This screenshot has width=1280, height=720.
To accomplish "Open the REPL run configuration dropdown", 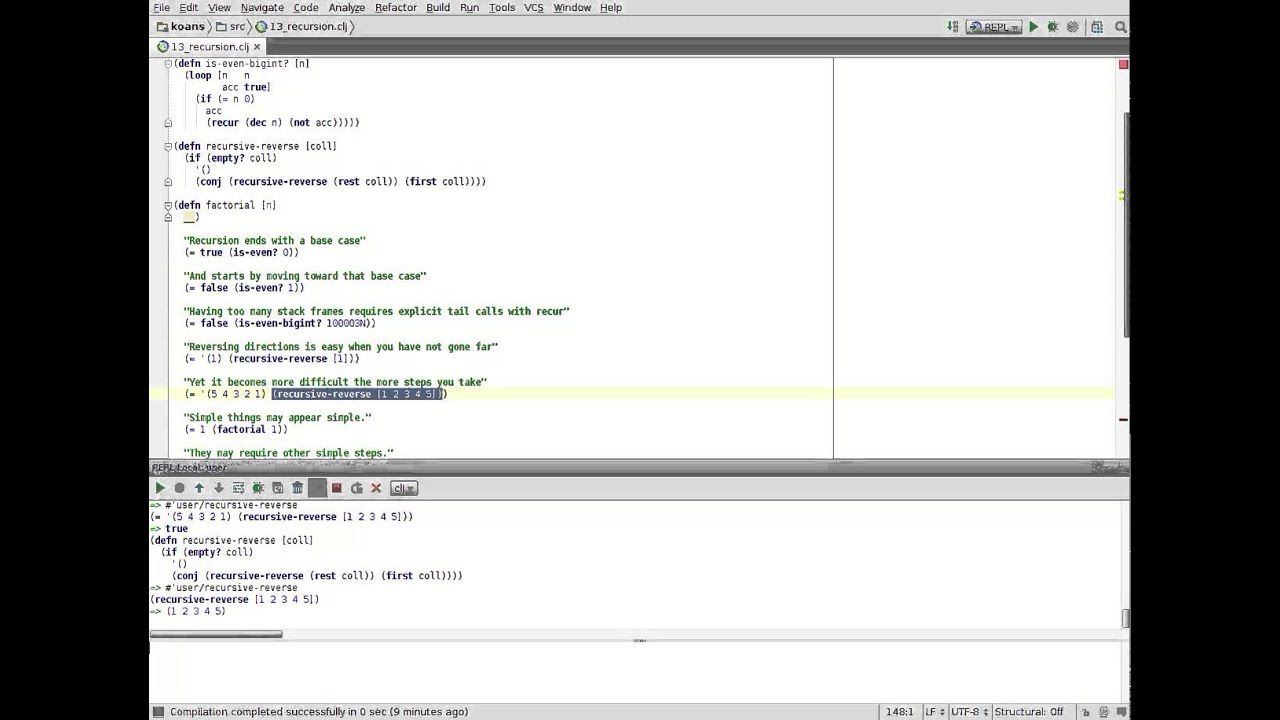I will click(x=993, y=27).
